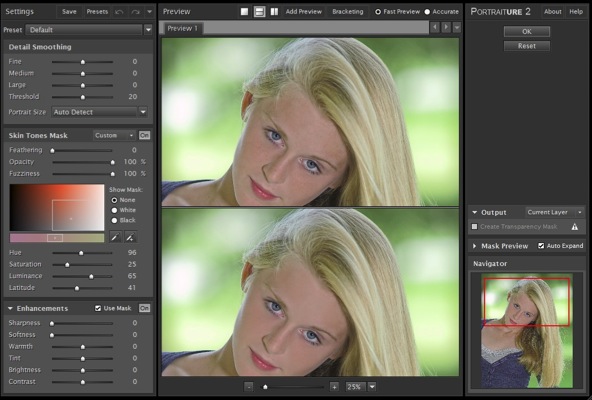This screenshot has width=592, height=400.
Task: Pick the skin tone eyedropper tool
Action: [115, 237]
